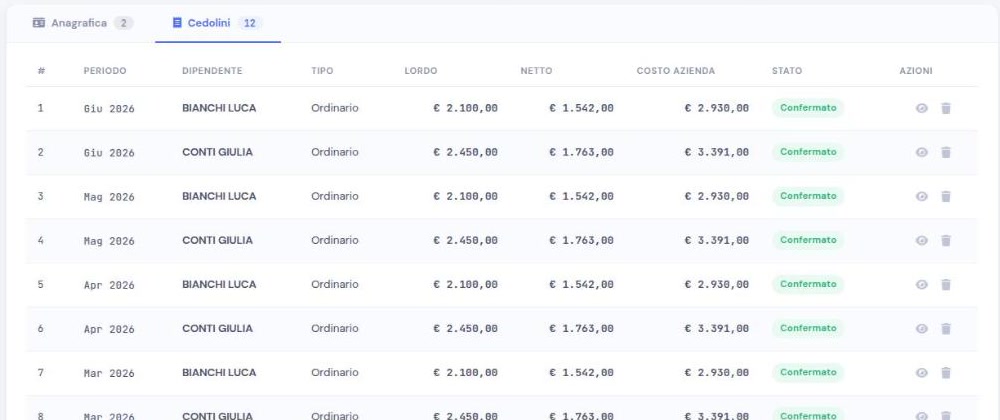Open eye icon for Conti Giulia Giu 2026
The height and width of the screenshot is (420, 1000).
922,152
